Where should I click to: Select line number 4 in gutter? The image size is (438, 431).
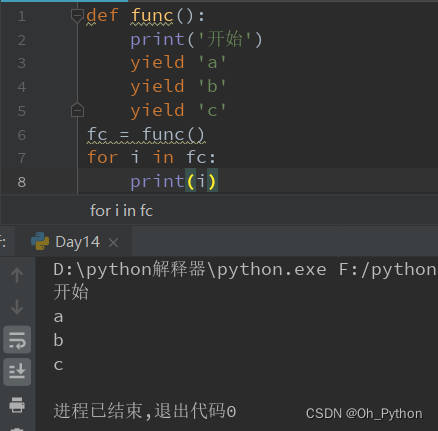22,87
